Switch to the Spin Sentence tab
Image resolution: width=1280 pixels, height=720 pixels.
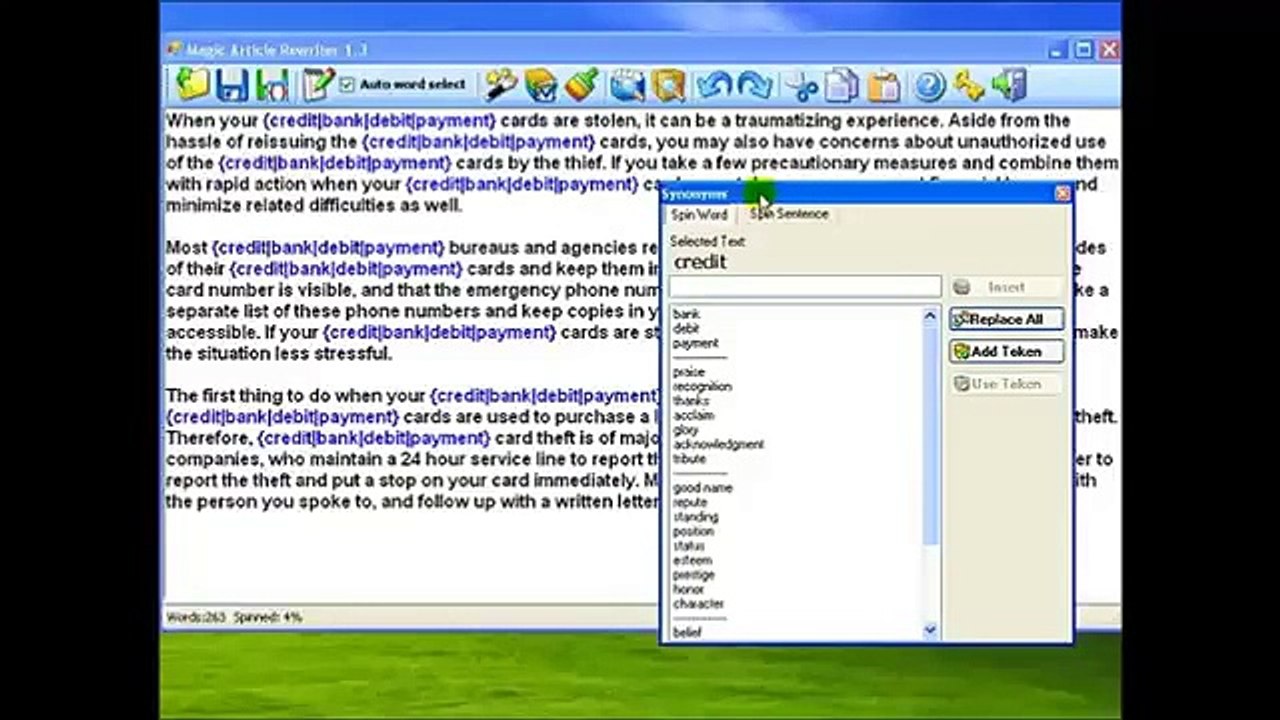(x=789, y=214)
